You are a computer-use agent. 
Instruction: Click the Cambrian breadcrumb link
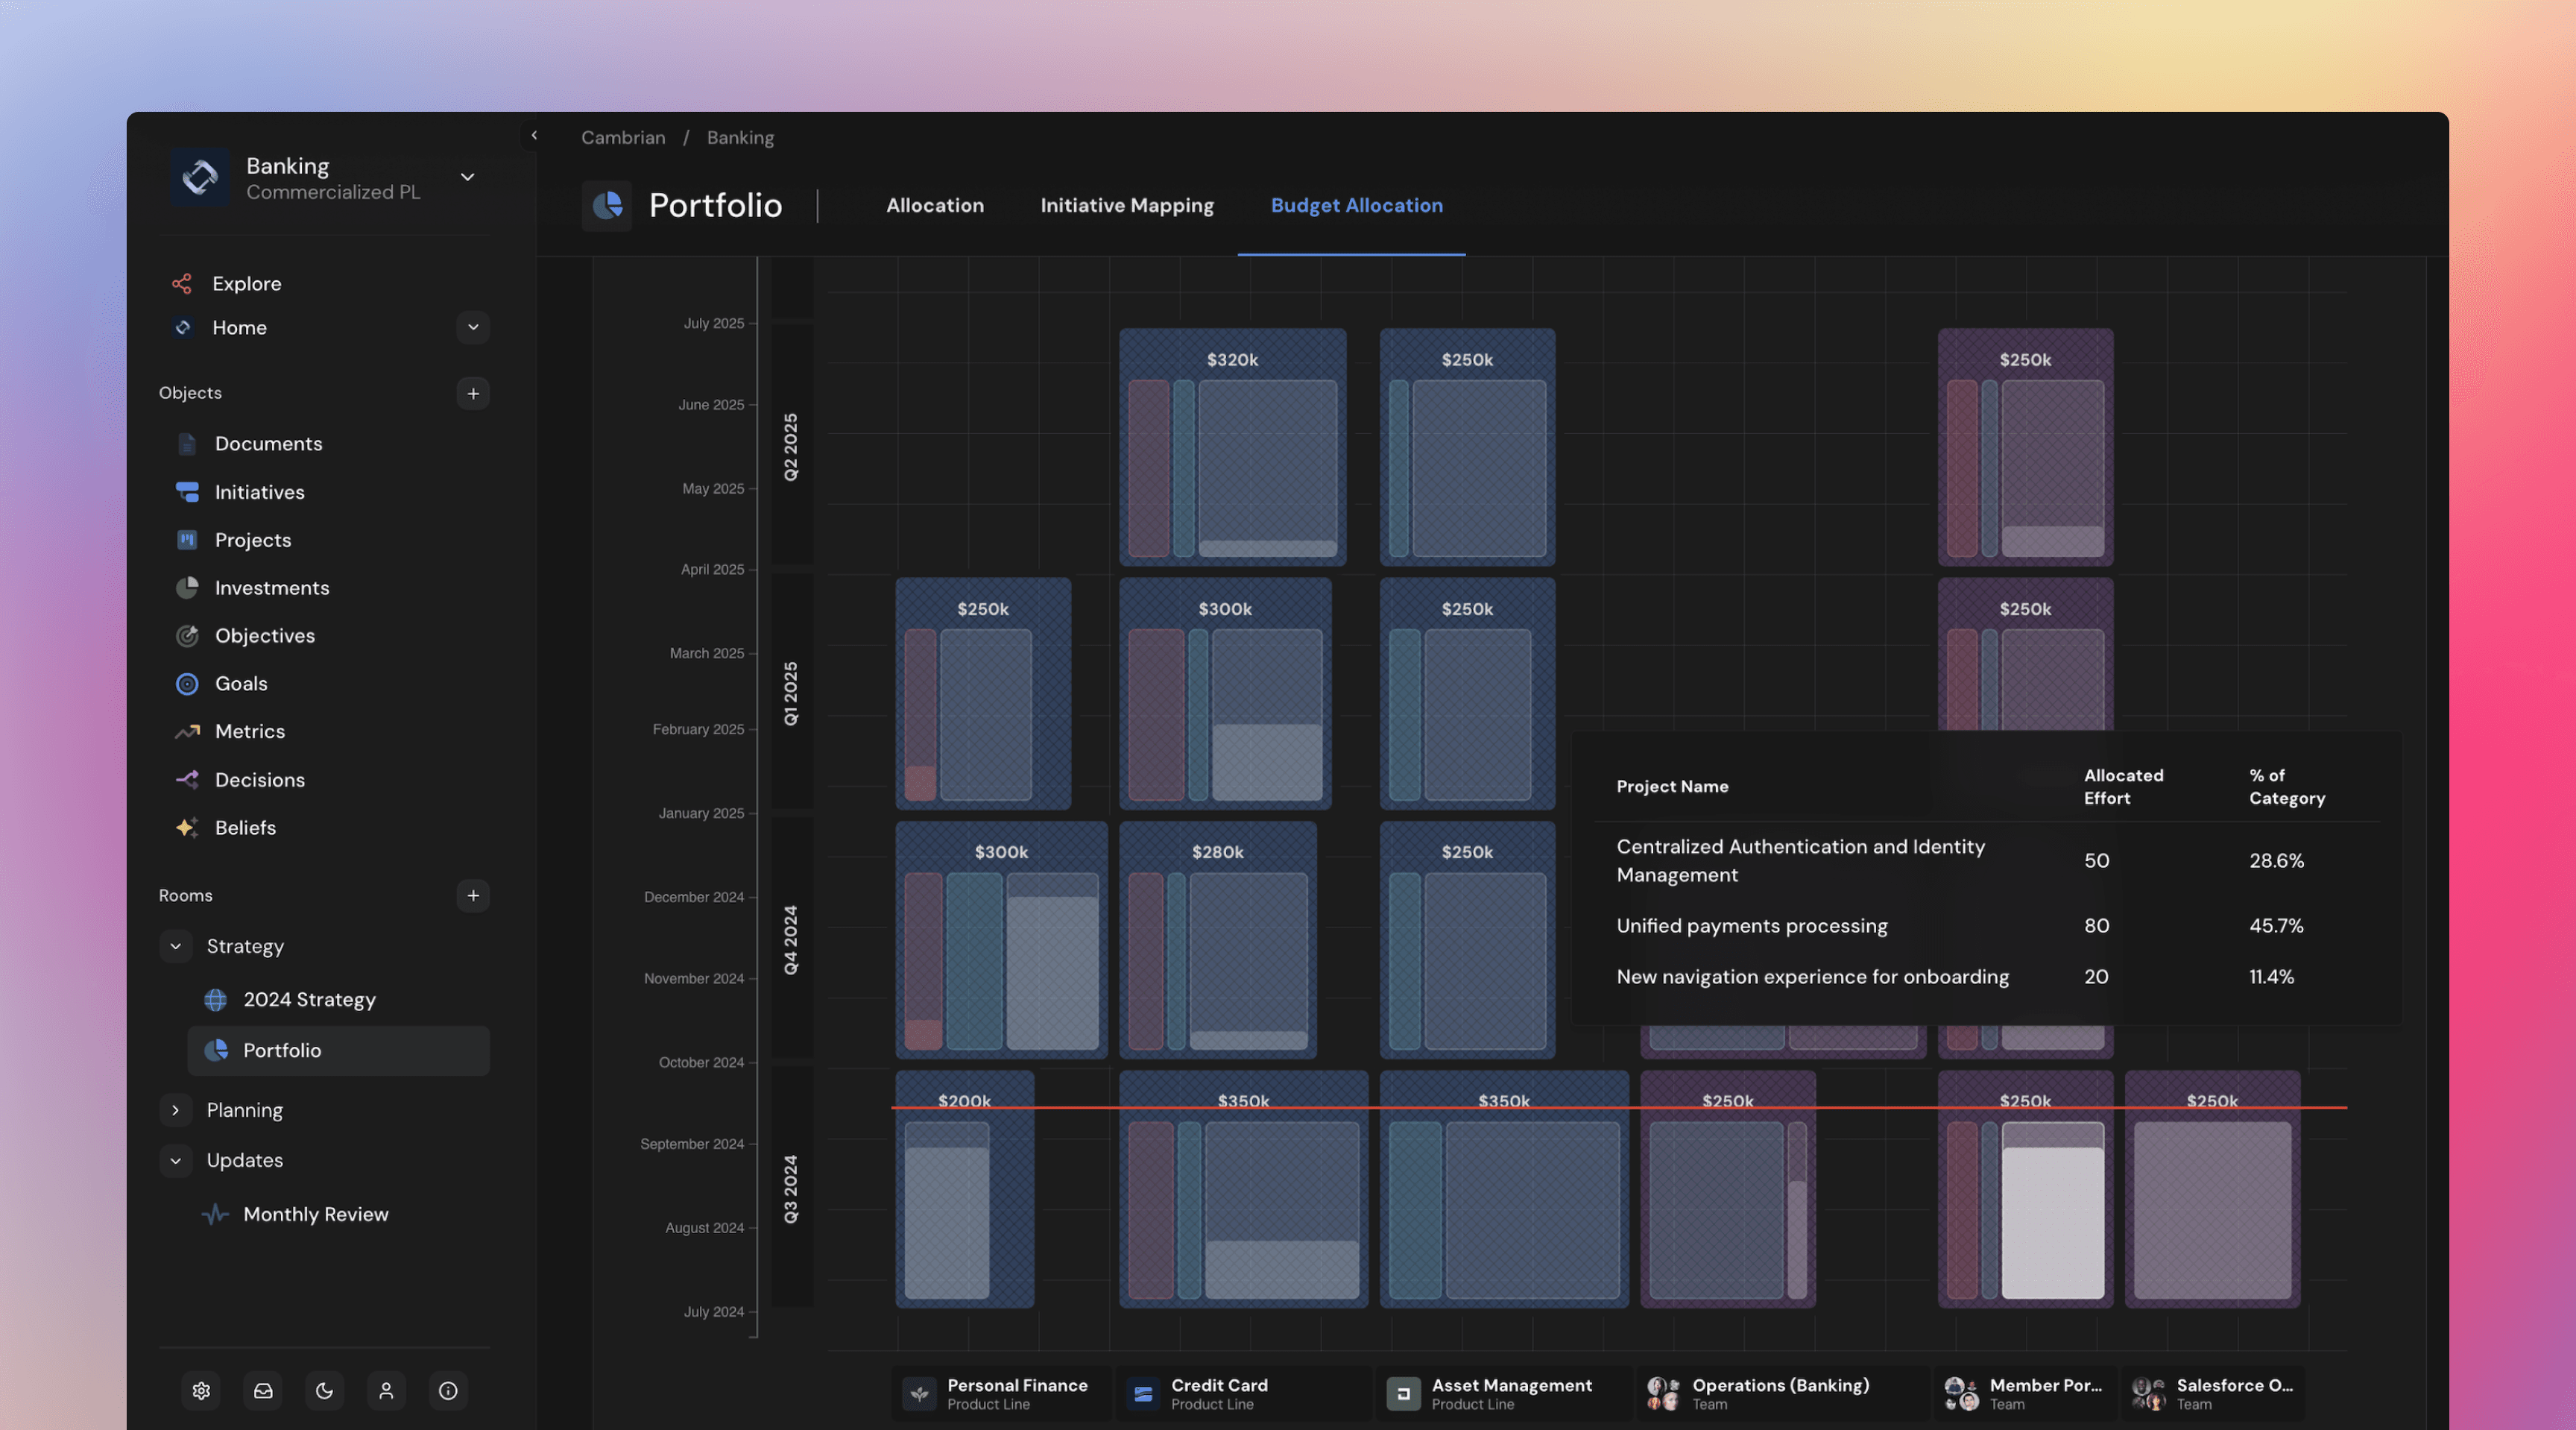[622, 138]
